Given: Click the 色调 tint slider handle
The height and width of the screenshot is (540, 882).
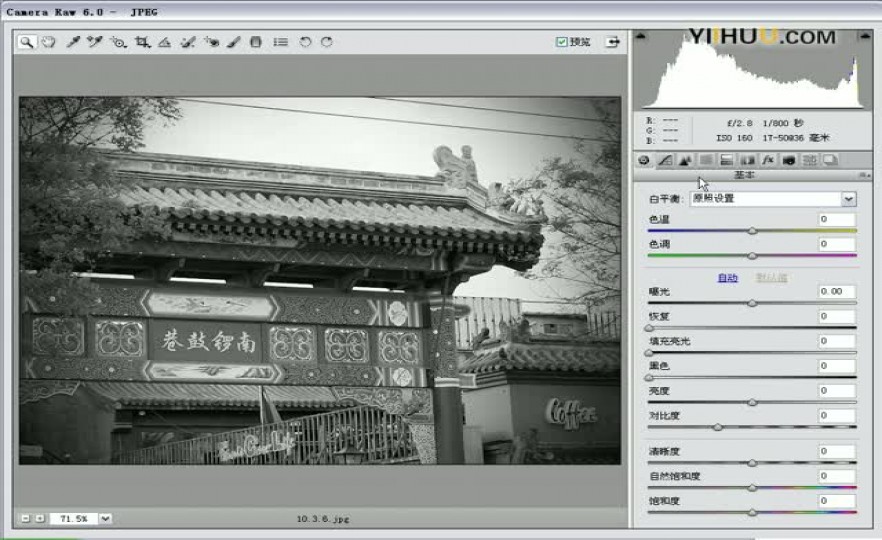Looking at the screenshot, I should [752, 256].
